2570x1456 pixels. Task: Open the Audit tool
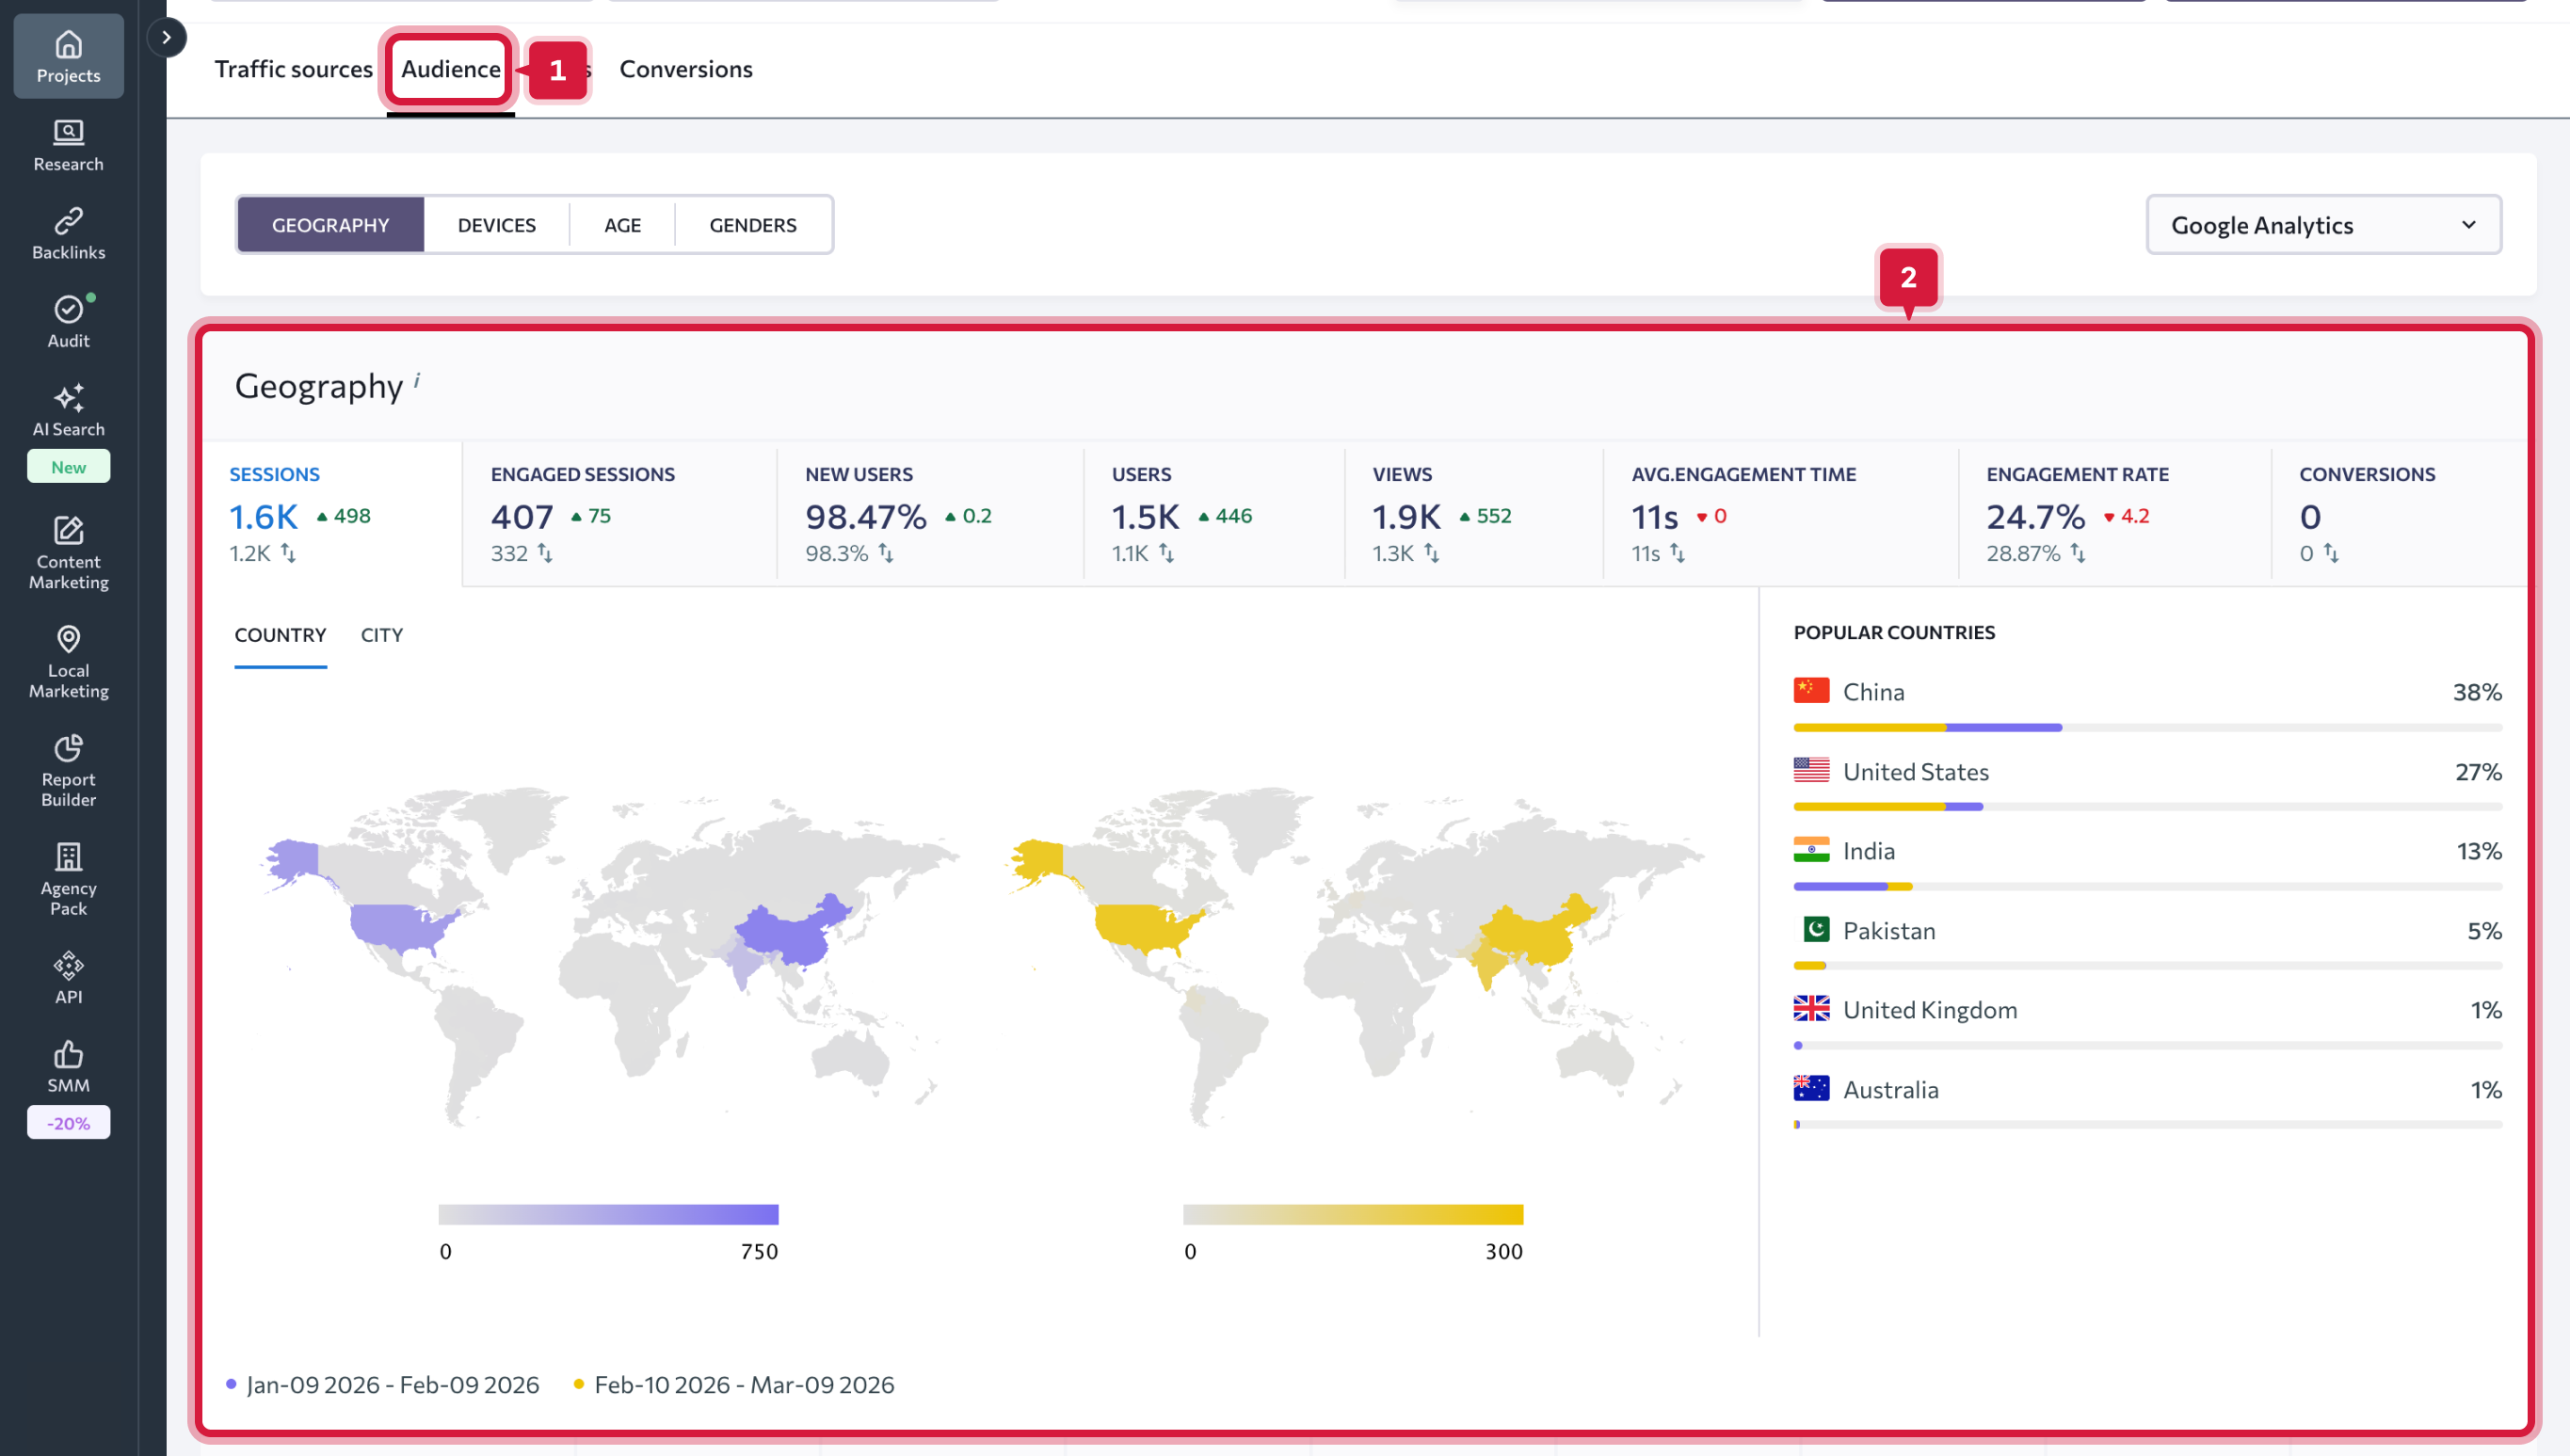68,321
